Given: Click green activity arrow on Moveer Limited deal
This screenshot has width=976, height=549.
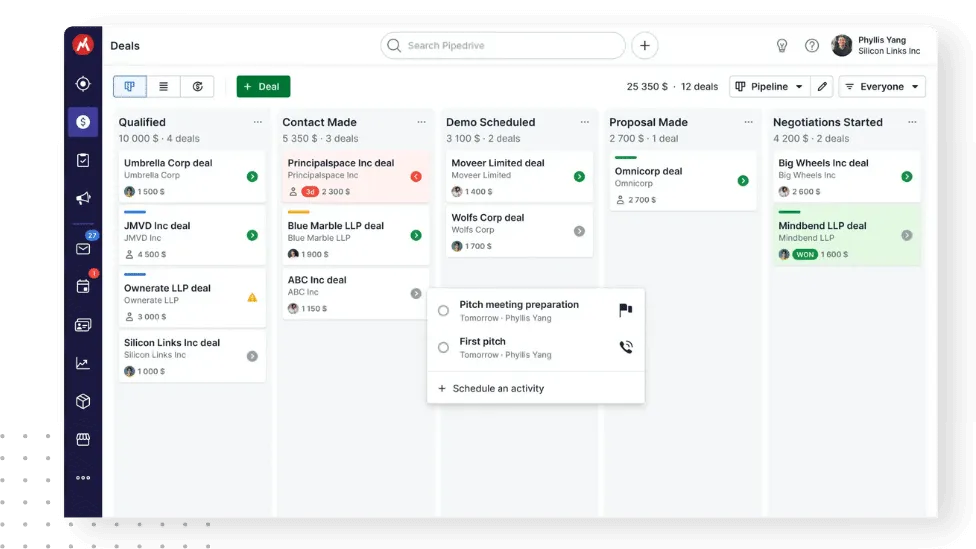Looking at the screenshot, I should (x=580, y=177).
